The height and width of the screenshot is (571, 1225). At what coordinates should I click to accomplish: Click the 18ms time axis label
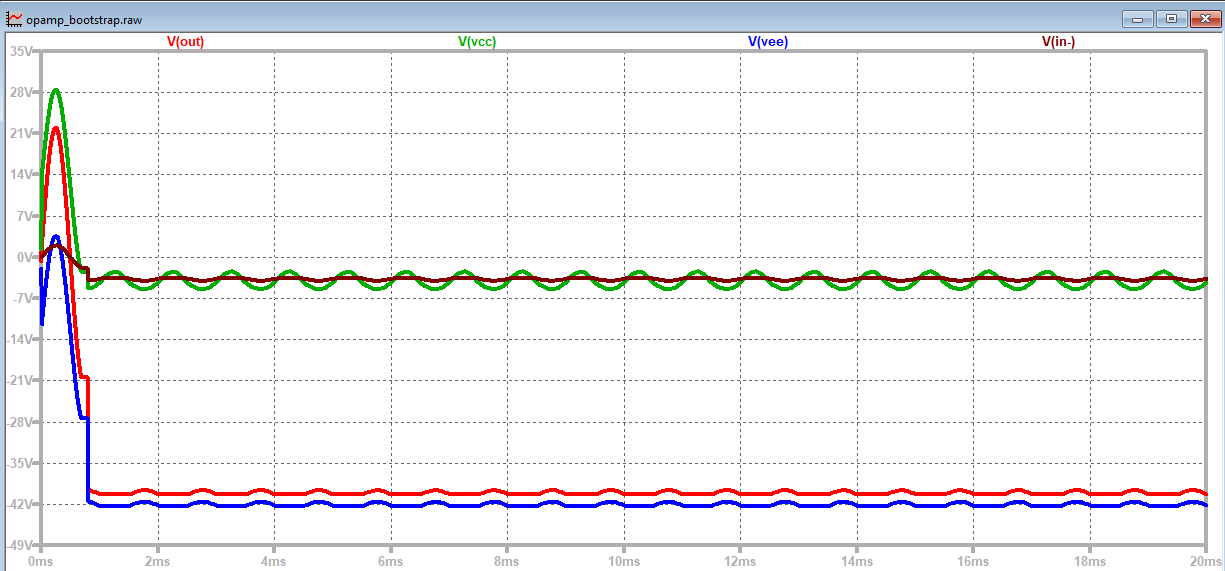tap(1090, 561)
